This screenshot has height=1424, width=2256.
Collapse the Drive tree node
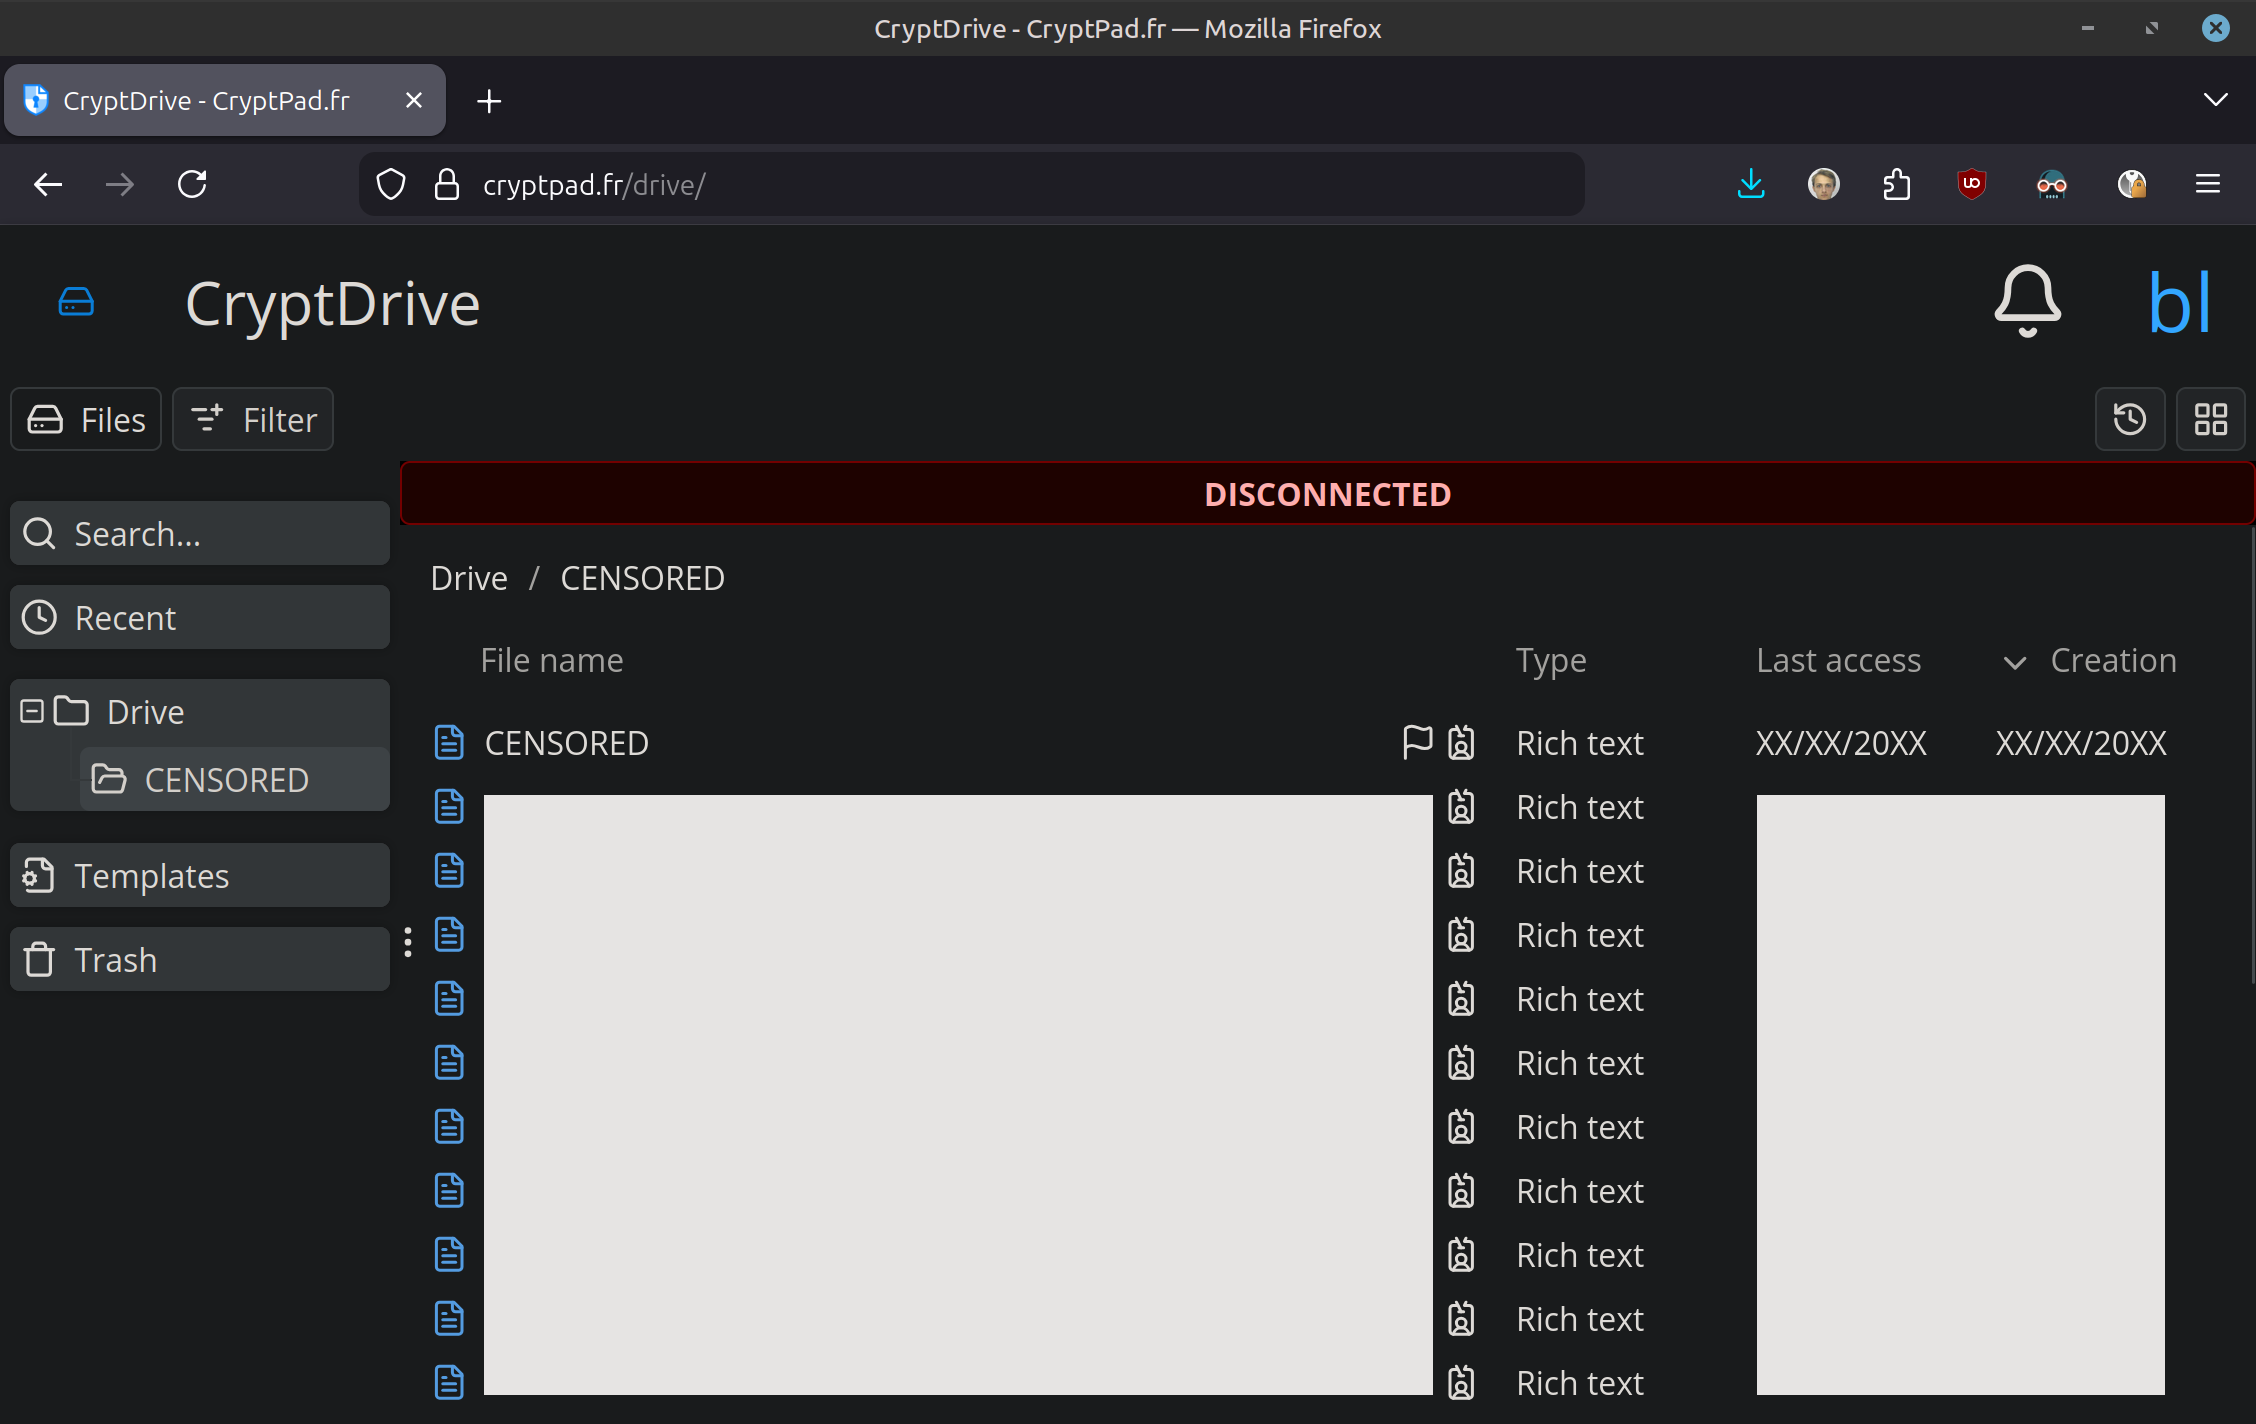[x=32, y=711]
